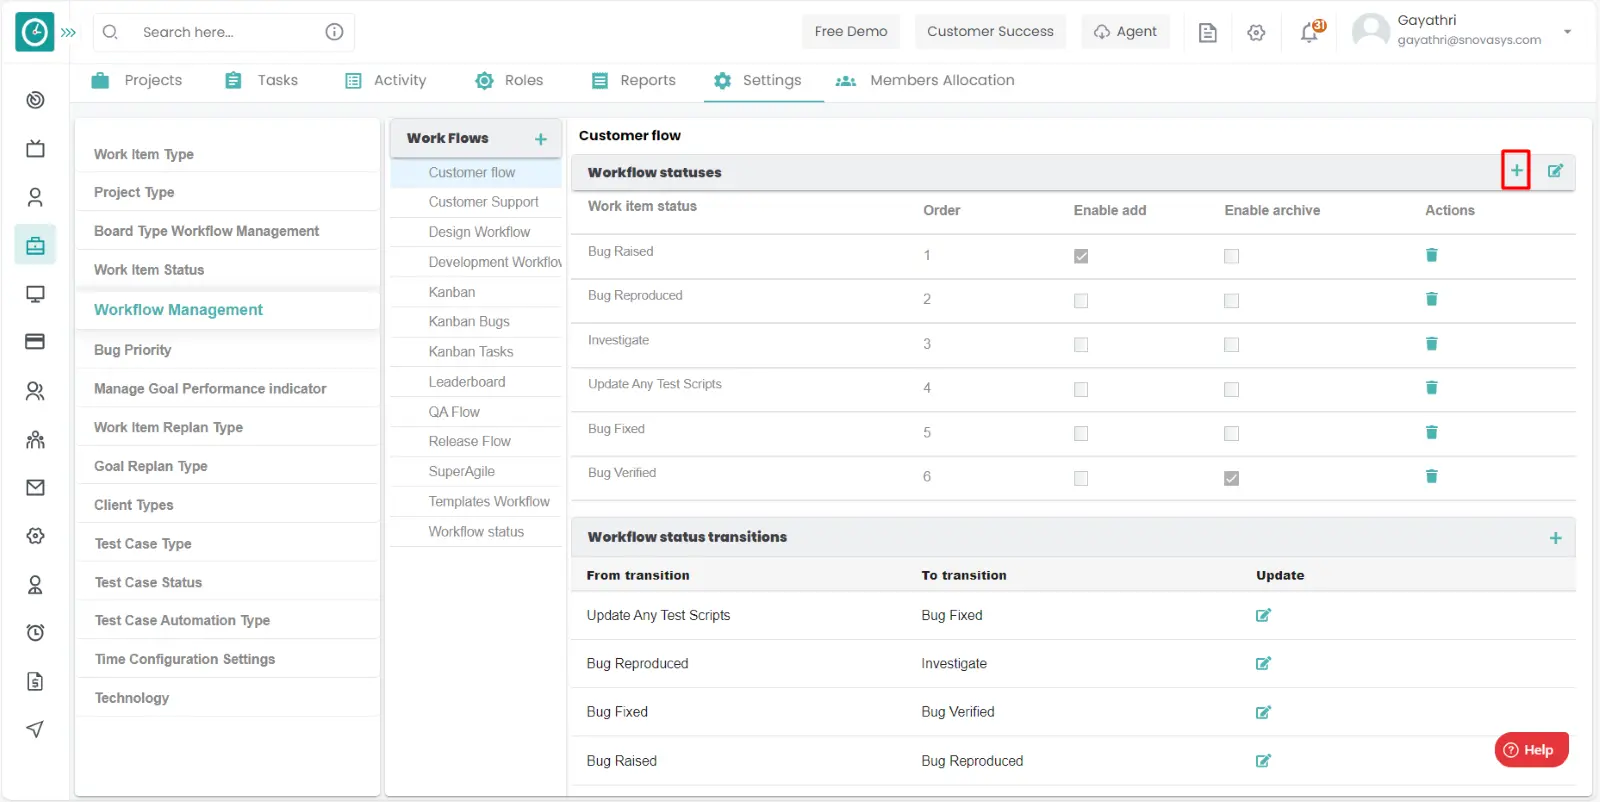Click the app clock logo icon
The height and width of the screenshot is (802, 1600).
coord(35,32)
